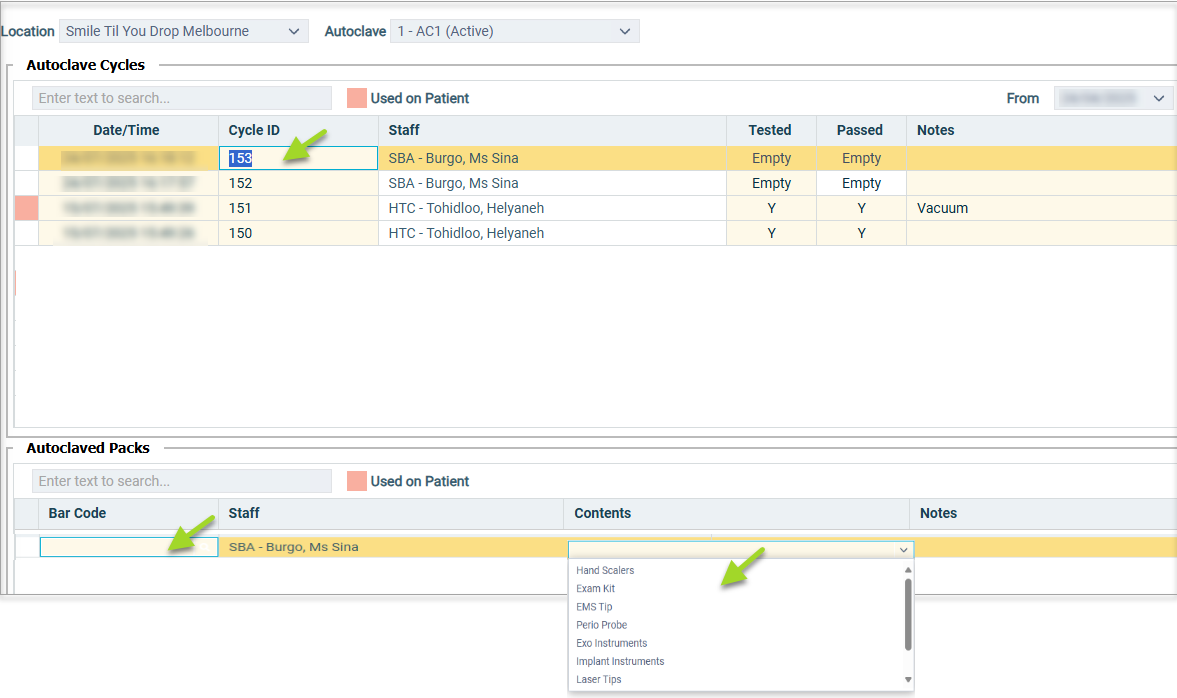1177x698 pixels.
Task: Click the contents list scrollbar thumb
Action: click(x=908, y=615)
